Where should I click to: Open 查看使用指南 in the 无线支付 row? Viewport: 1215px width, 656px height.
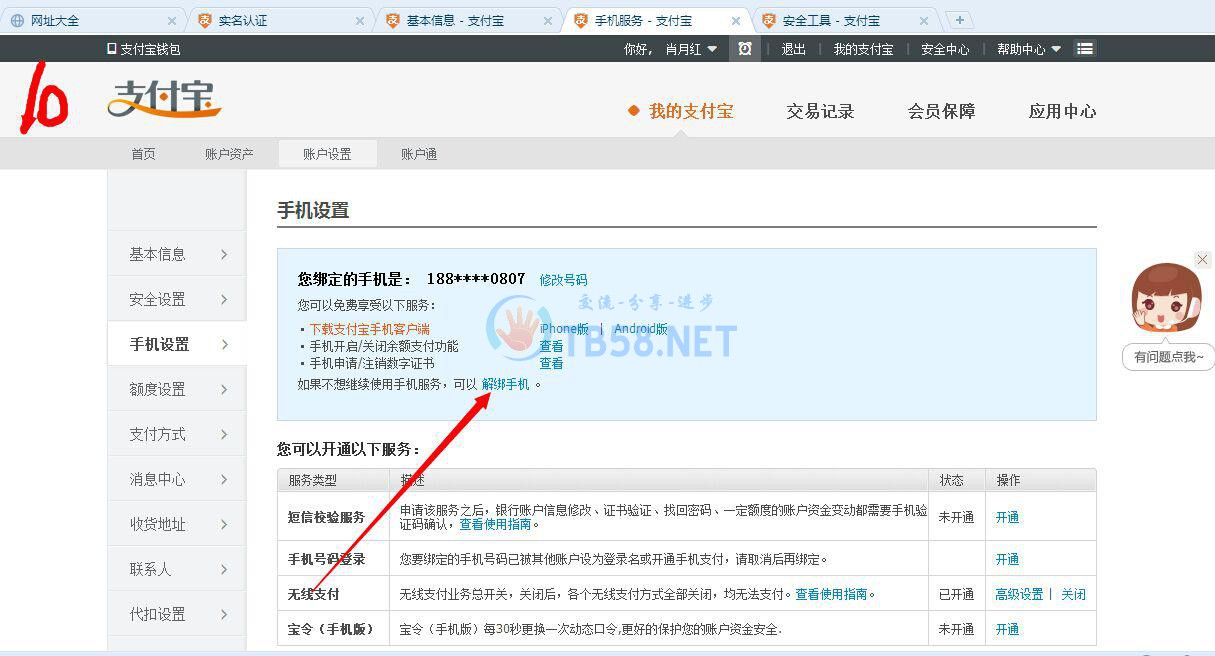(x=831, y=594)
